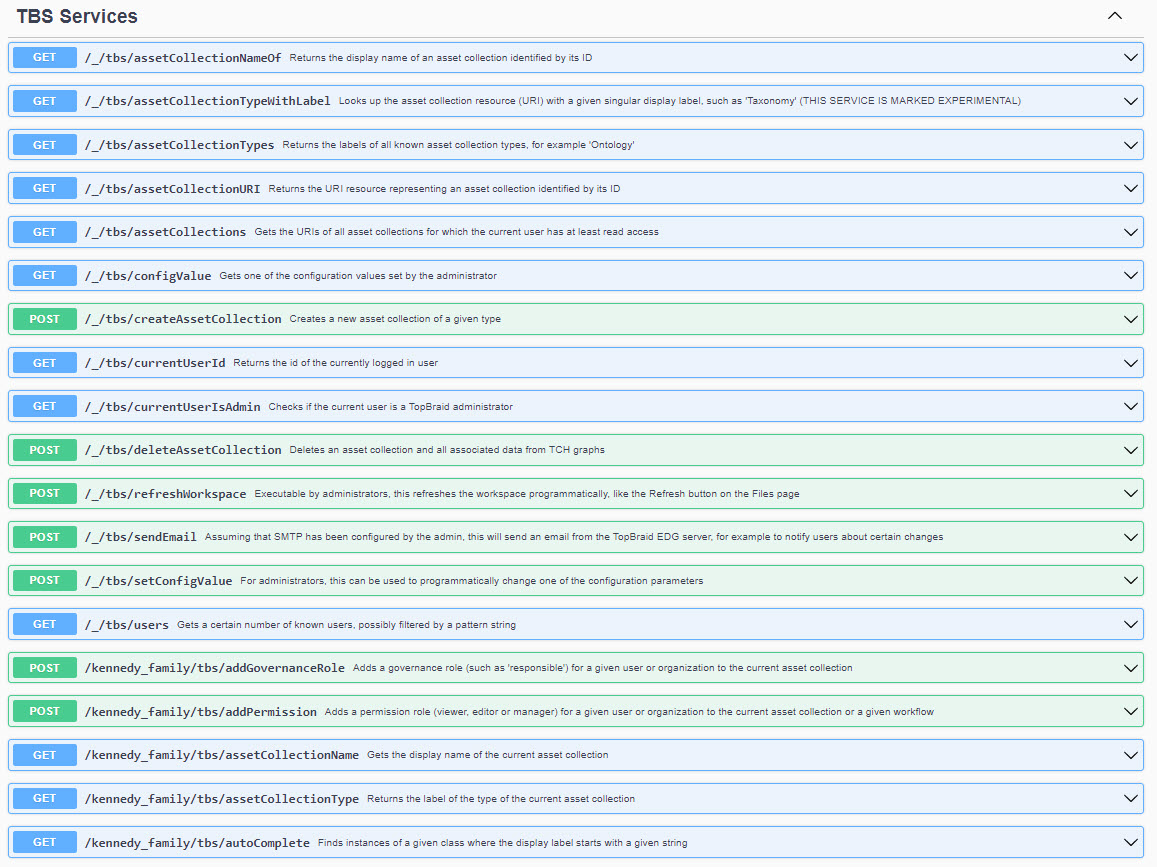Viewport: 1157px width, 867px height.
Task: Click the POST badge for addPermission
Action: pos(45,711)
